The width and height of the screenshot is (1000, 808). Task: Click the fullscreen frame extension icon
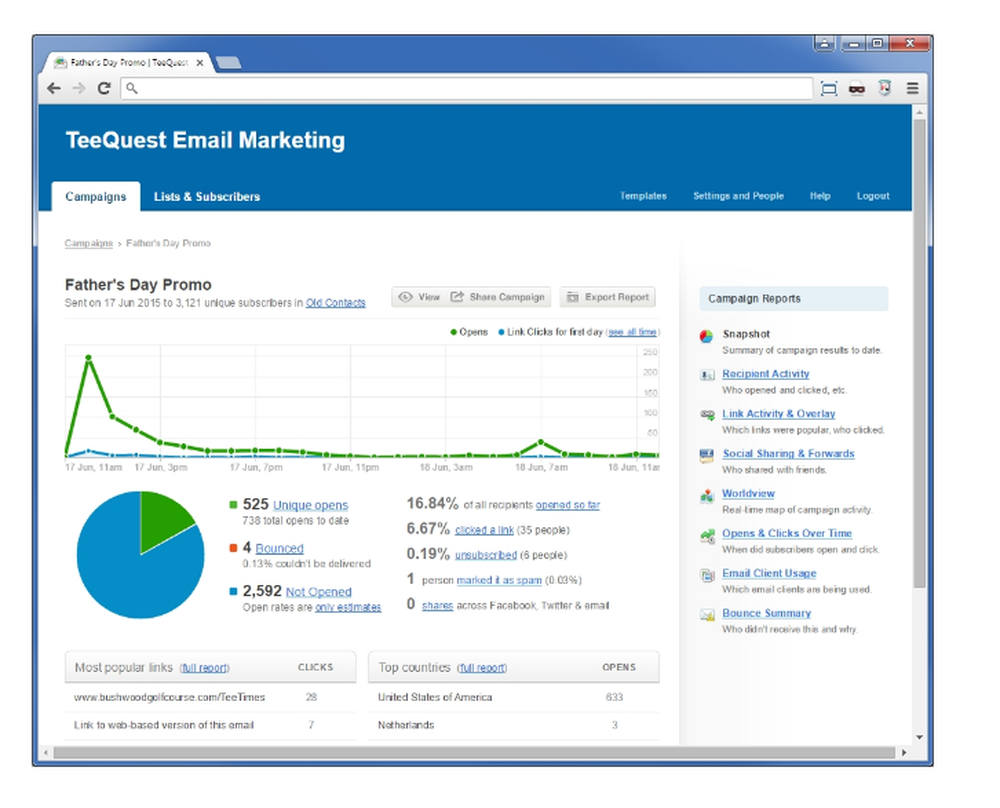click(x=828, y=89)
